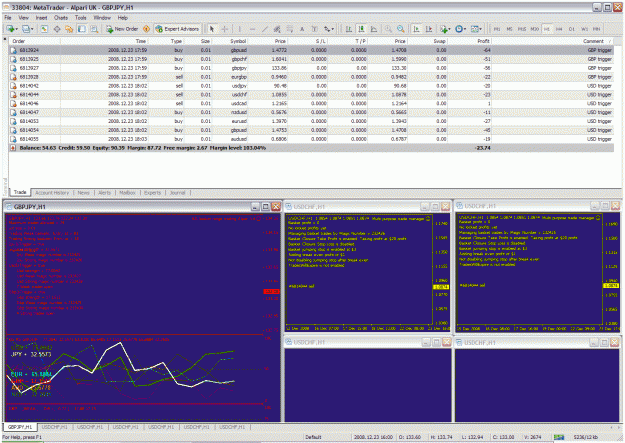Launch the MetaEditor icon
Viewport: 625px width, 443px height.
146,29
